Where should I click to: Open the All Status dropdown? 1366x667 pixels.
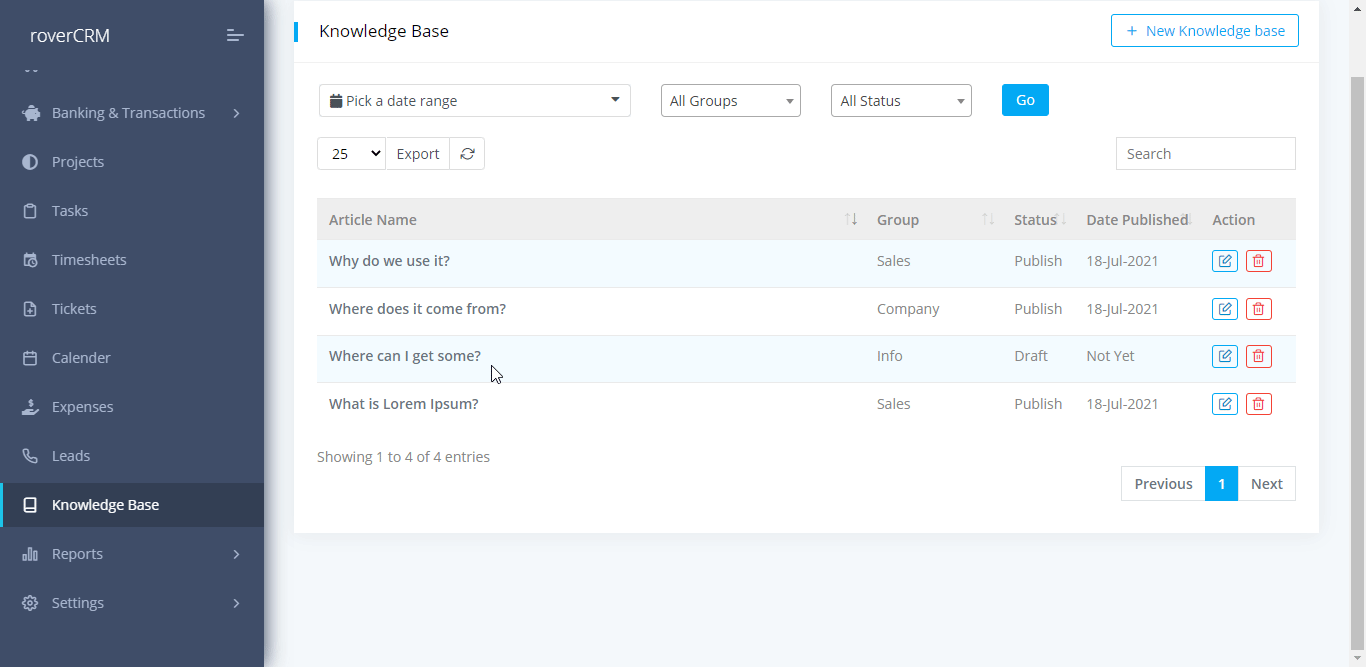901,101
